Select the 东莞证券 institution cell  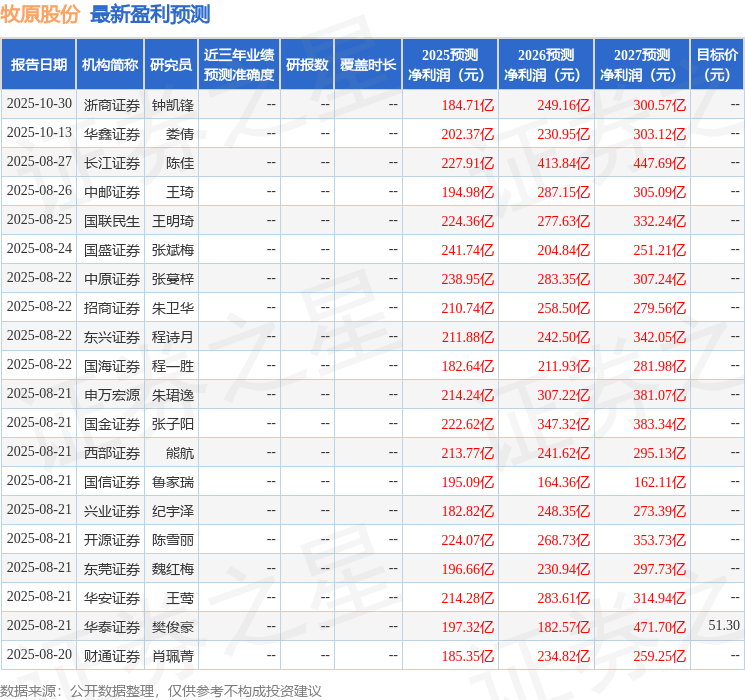click(x=112, y=569)
